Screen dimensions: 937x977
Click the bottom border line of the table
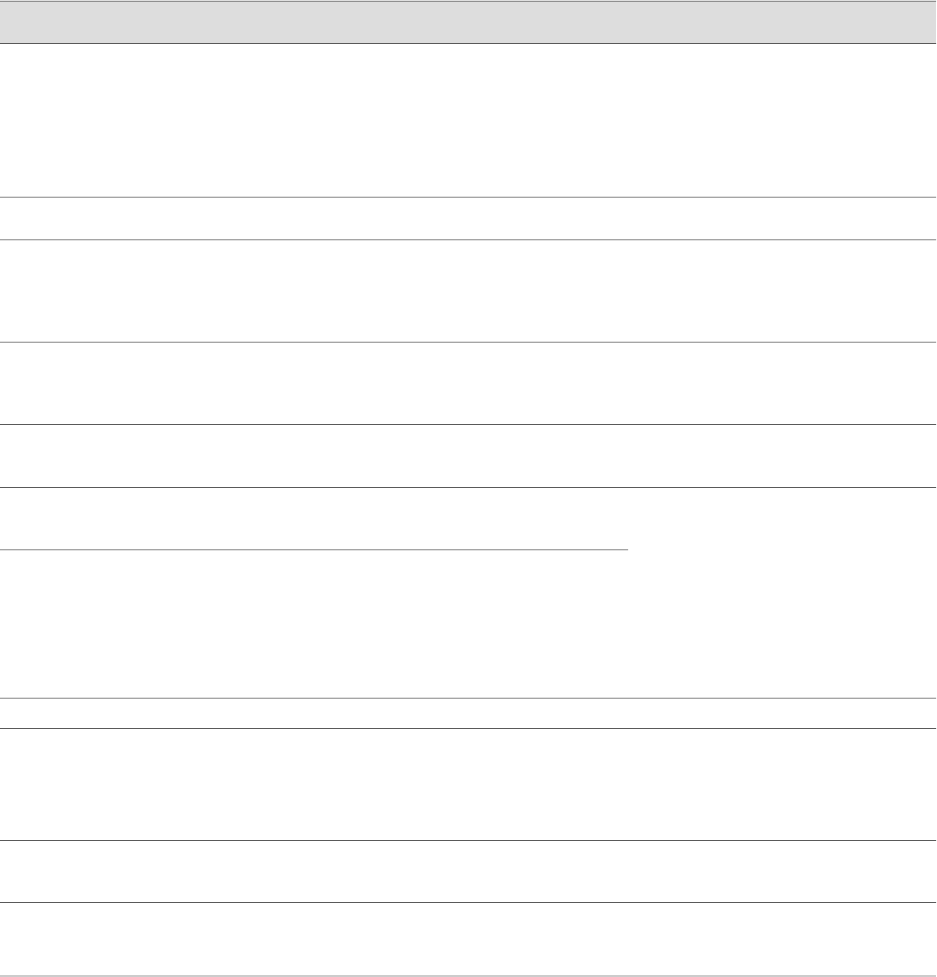pos(468,975)
